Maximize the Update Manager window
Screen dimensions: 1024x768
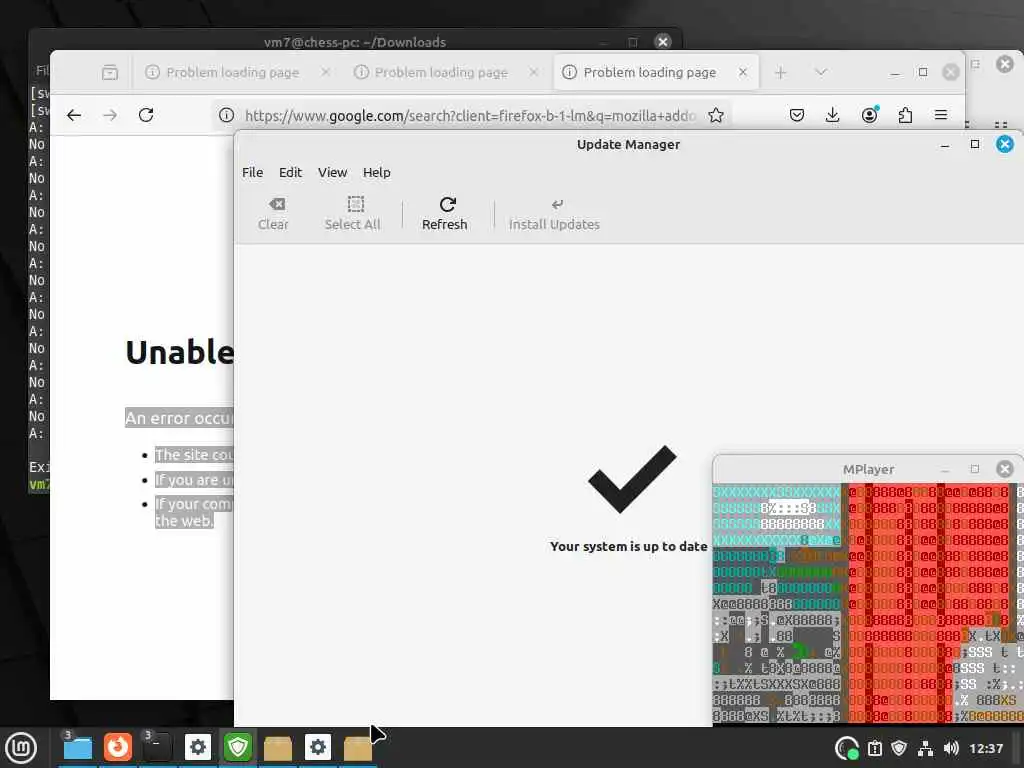[x=975, y=144]
